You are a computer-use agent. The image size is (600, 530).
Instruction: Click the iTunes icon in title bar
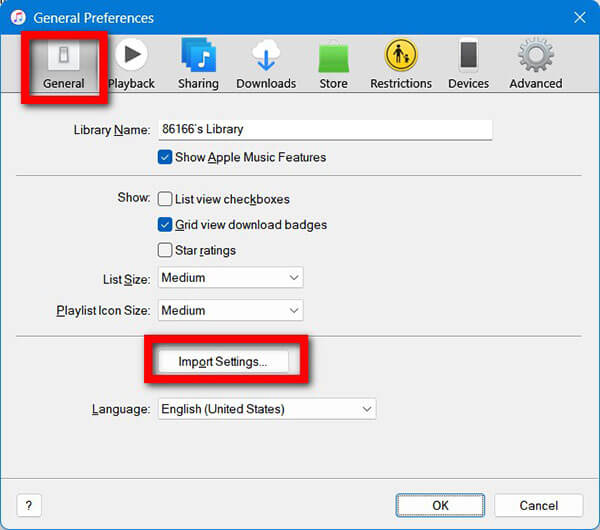pyautogui.click(x=18, y=18)
